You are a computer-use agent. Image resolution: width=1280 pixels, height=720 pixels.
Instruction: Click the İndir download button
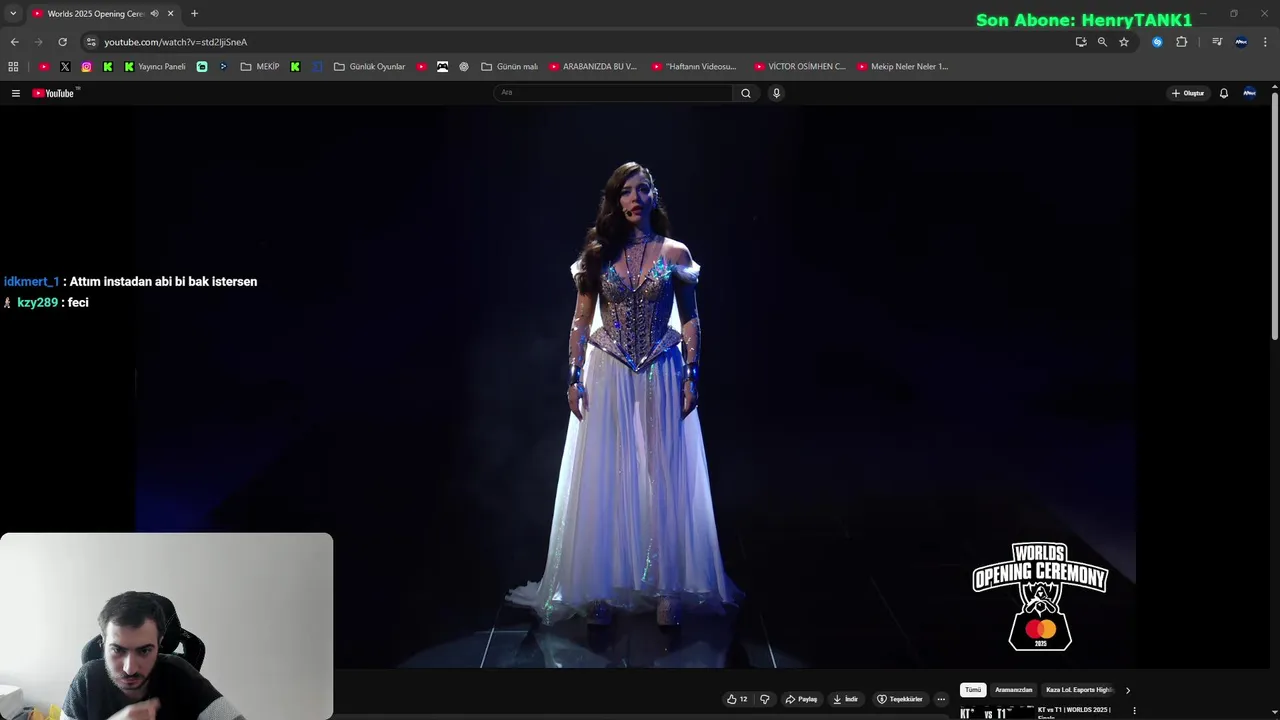[x=845, y=699]
